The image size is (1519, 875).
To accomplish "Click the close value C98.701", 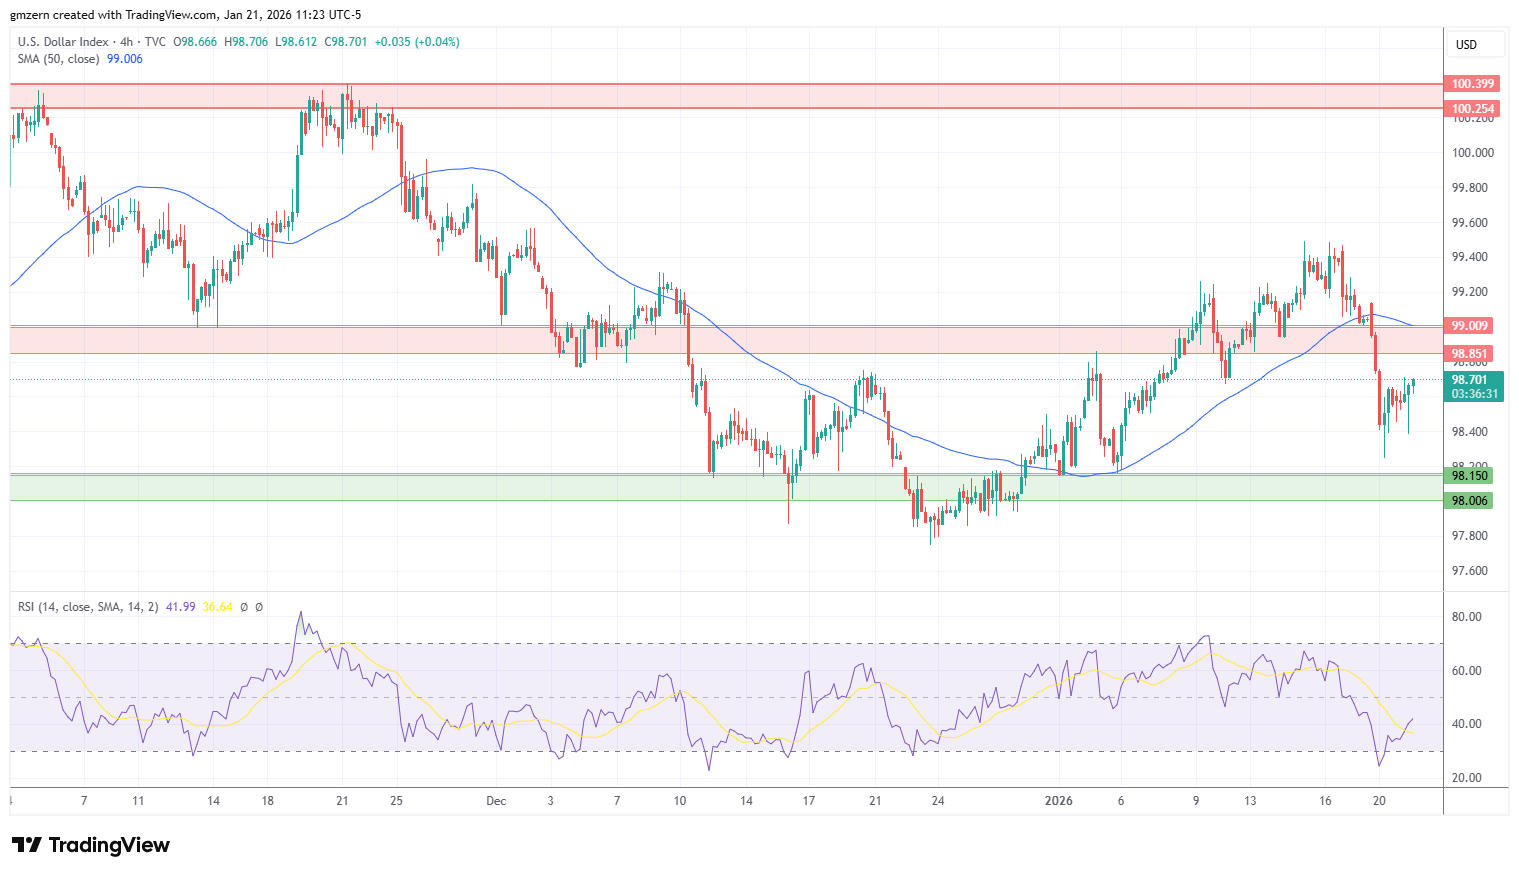I will tap(345, 42).
